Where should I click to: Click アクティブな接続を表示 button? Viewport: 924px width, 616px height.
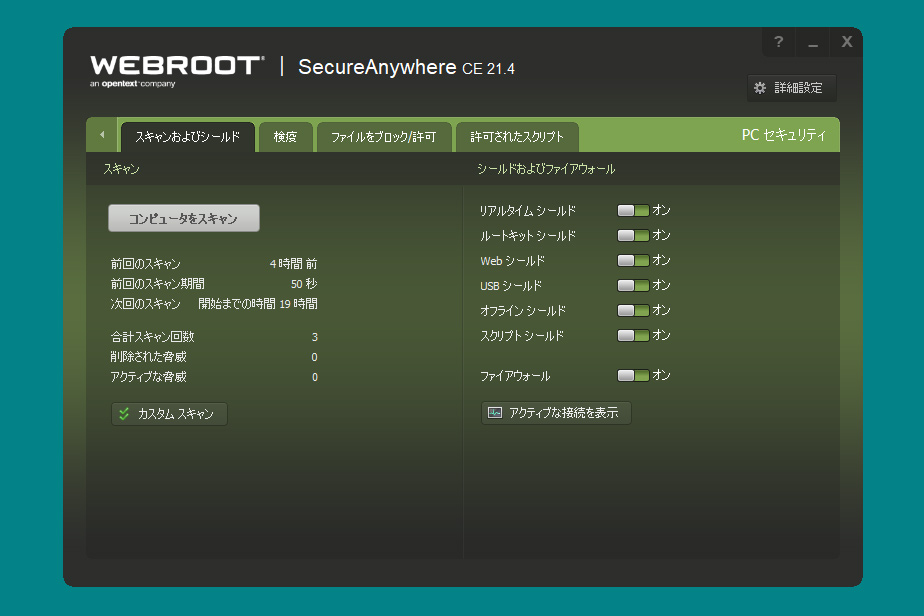[x=556, y=413]
